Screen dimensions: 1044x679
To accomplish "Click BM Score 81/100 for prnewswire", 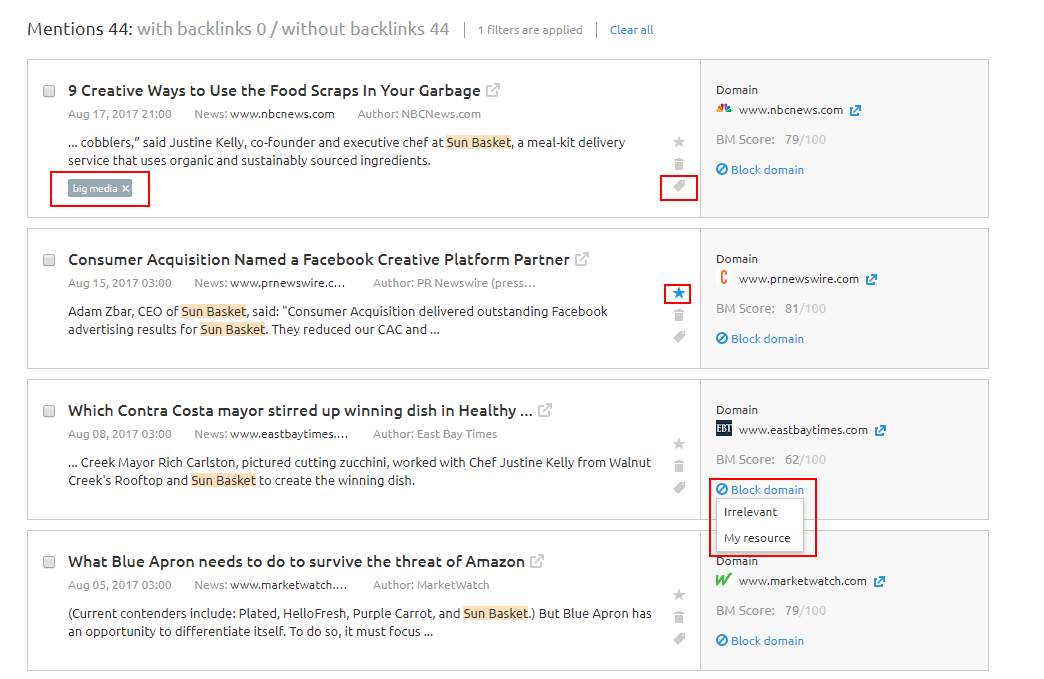I will tap(771, 309).
